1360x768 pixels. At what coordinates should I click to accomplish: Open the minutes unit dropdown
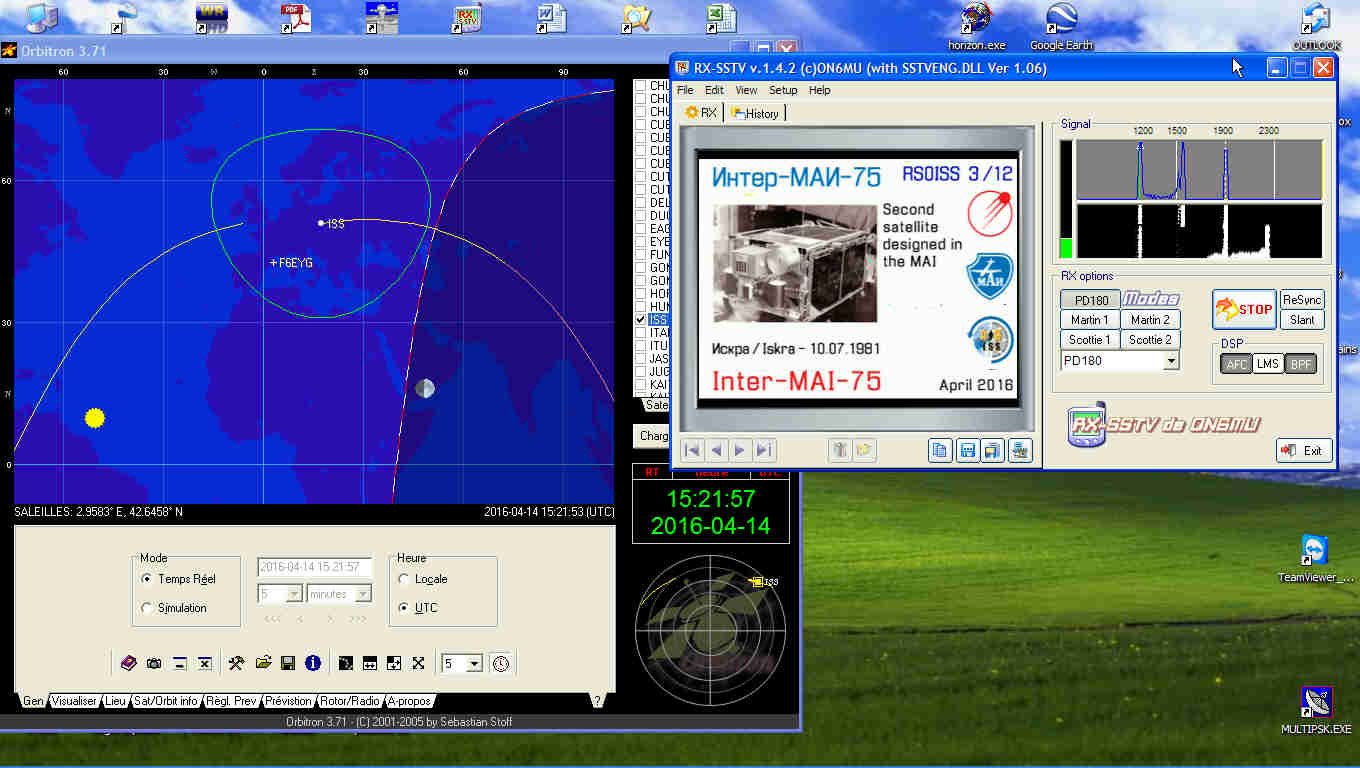pyautogui.click(x=363, y=594)
